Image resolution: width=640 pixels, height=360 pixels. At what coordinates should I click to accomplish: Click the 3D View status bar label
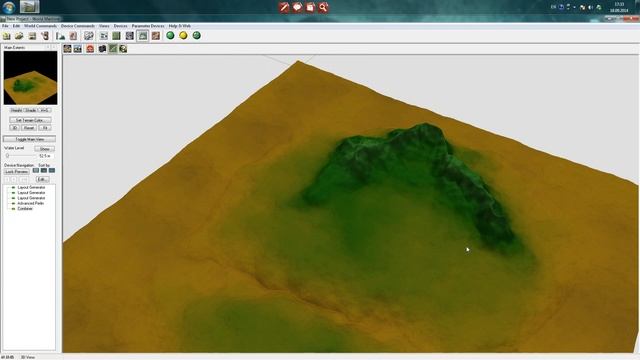28,357
